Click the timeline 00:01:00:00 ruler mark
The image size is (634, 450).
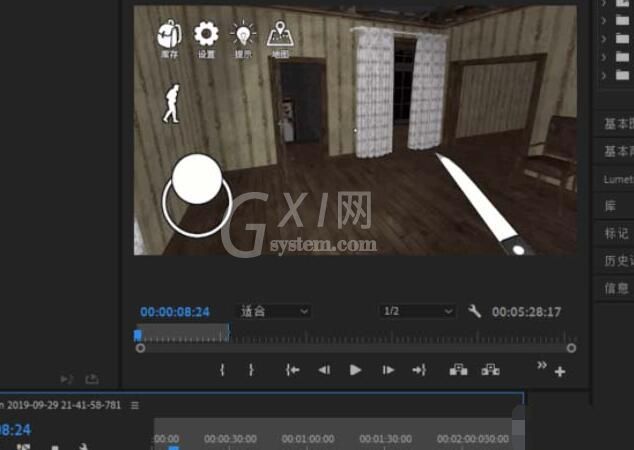coord(308,439)
